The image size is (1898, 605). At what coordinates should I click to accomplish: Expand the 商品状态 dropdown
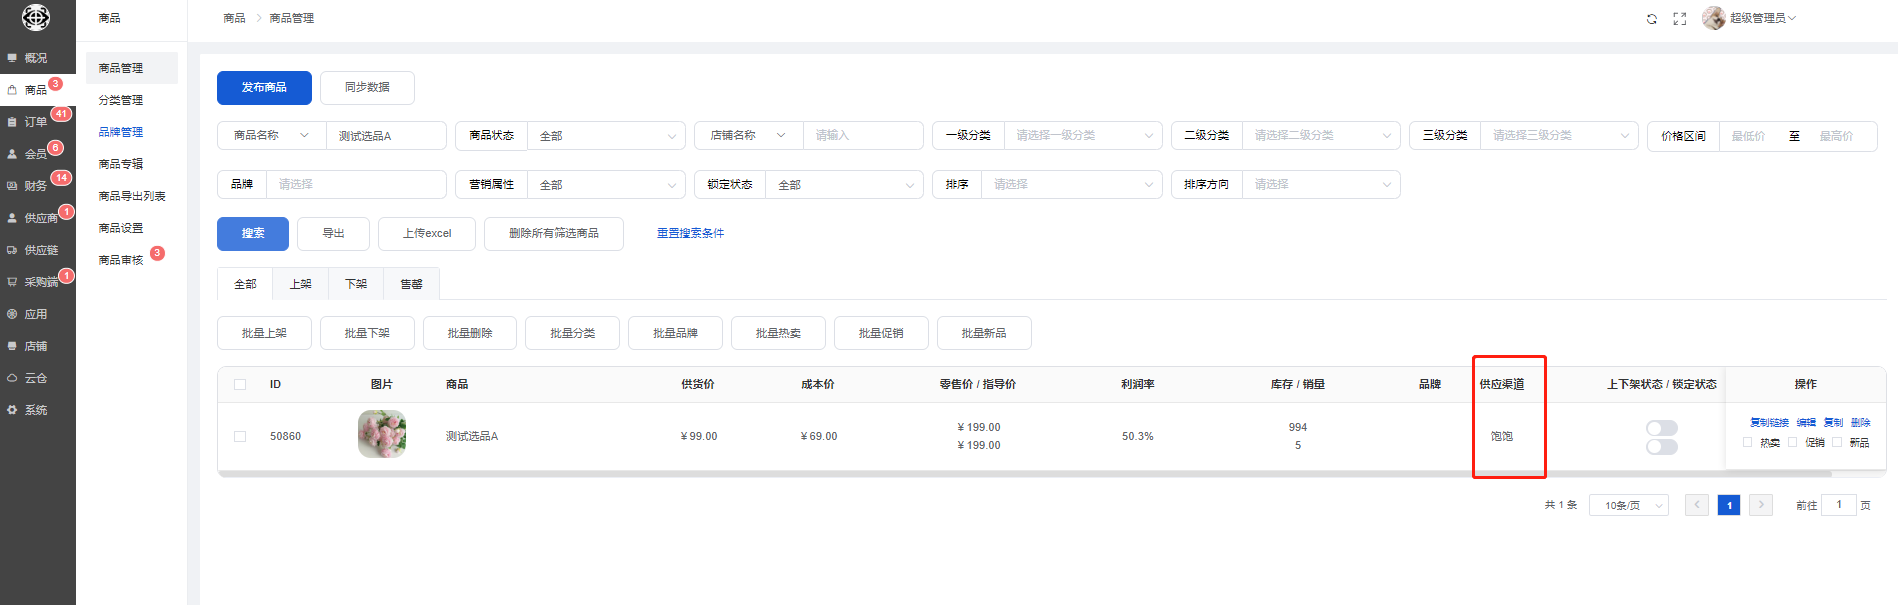[x=605, y=136]
